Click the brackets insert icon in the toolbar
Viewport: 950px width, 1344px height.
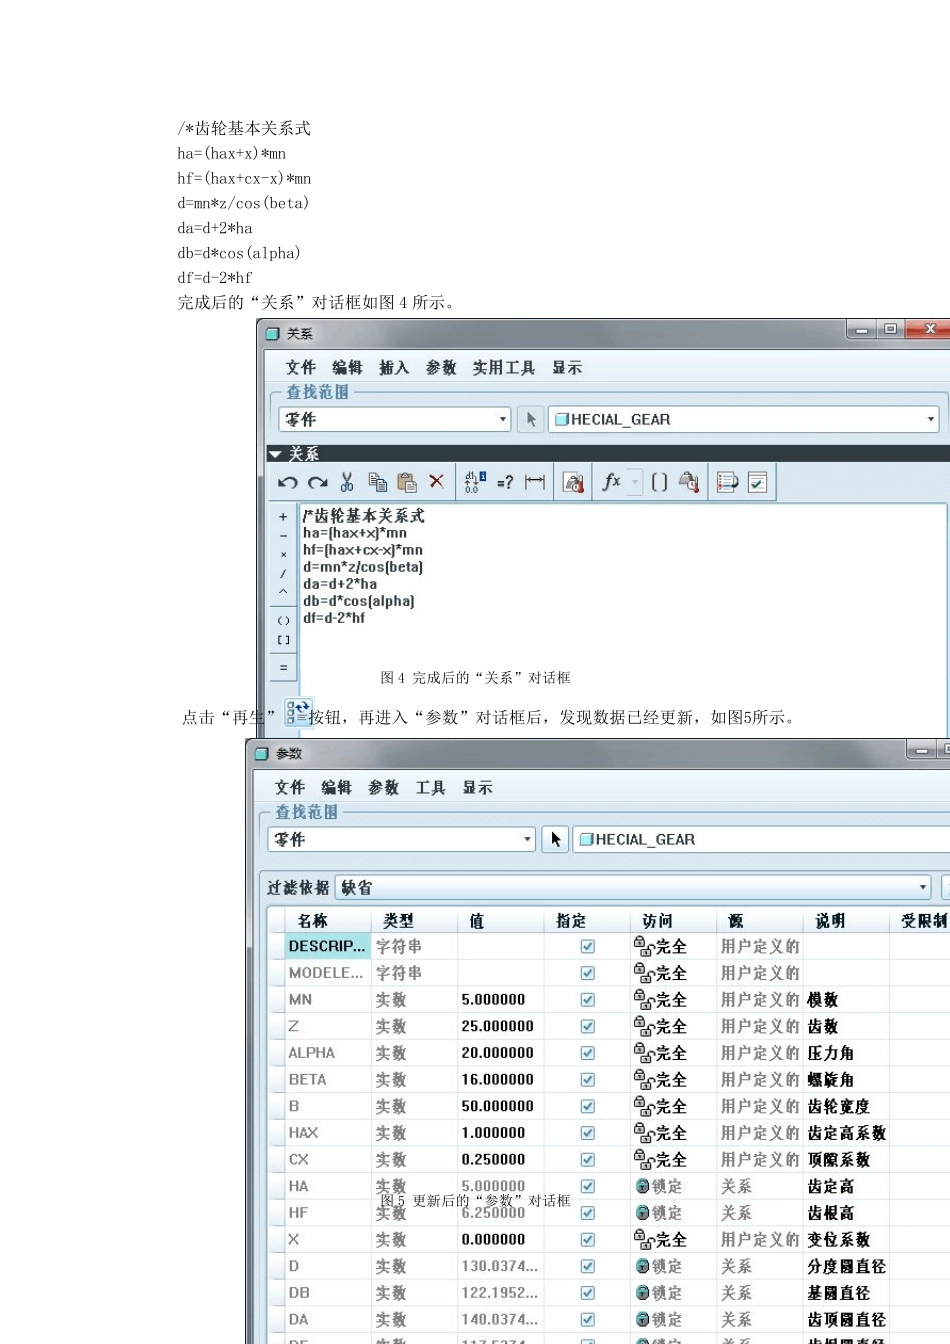click(659, 482)
